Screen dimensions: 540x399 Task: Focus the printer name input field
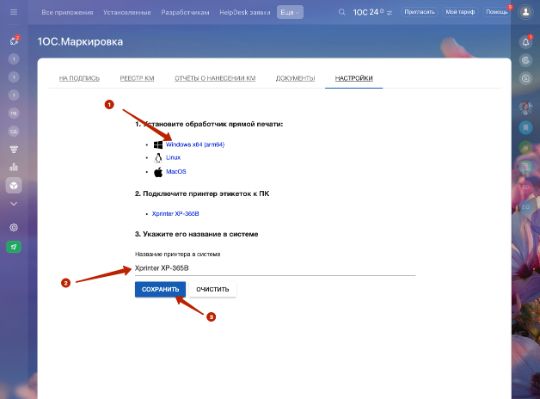275,268
